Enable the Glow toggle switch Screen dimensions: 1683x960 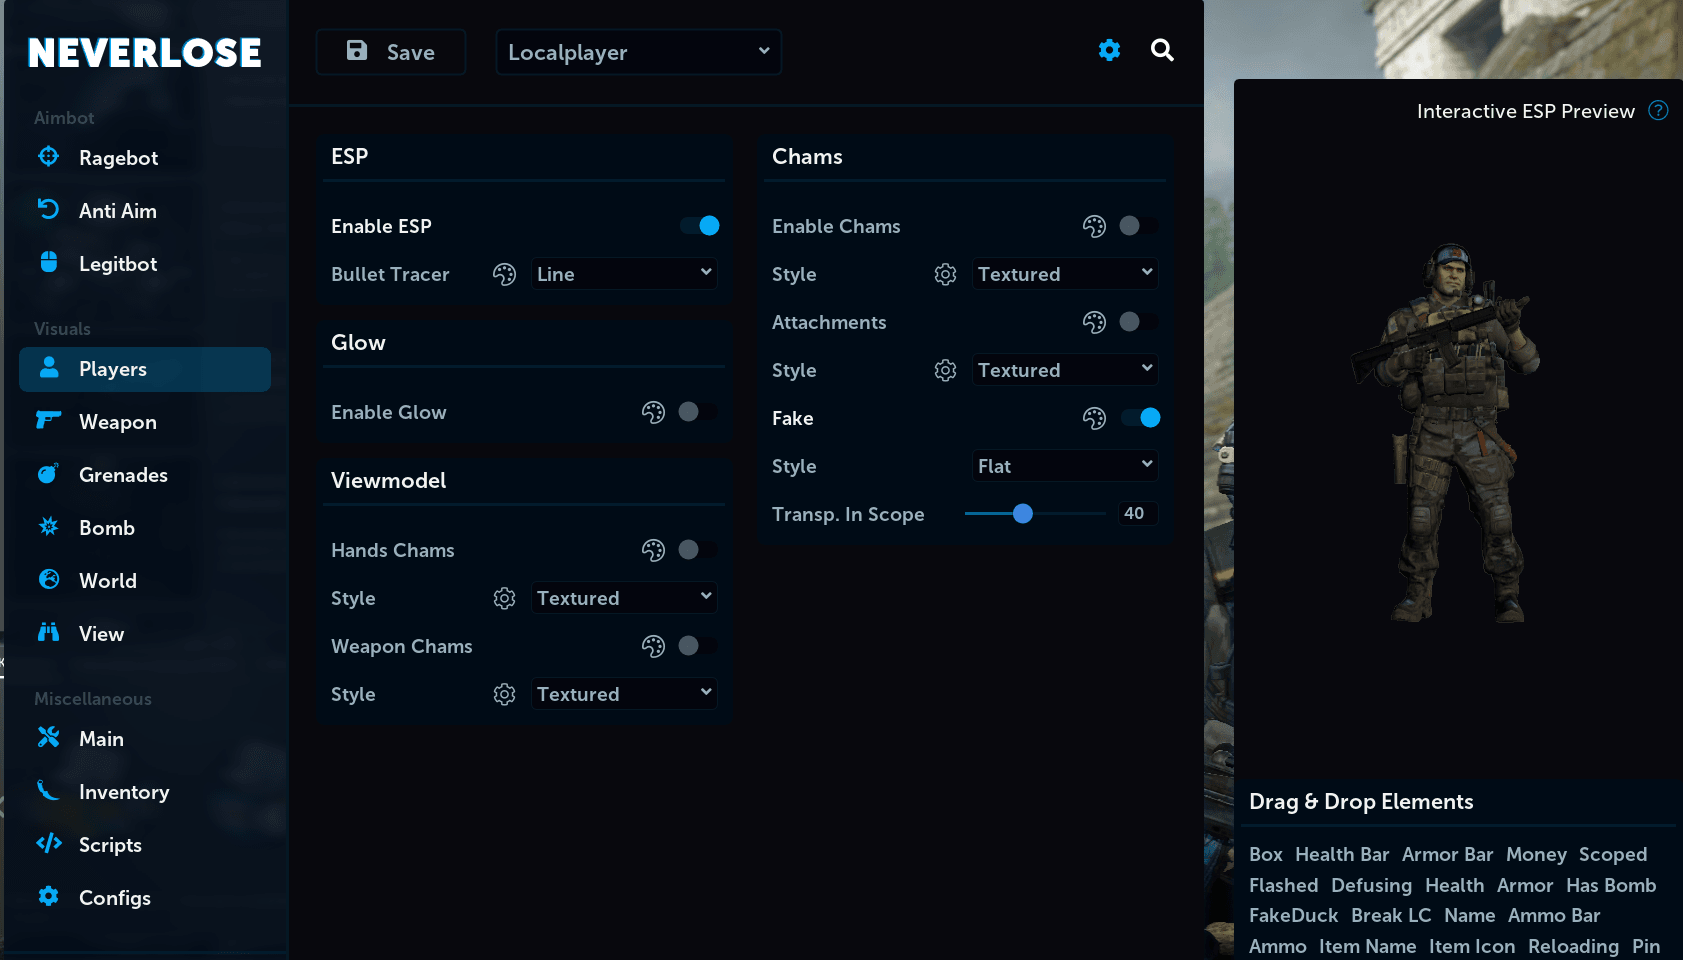click(698, 412)
